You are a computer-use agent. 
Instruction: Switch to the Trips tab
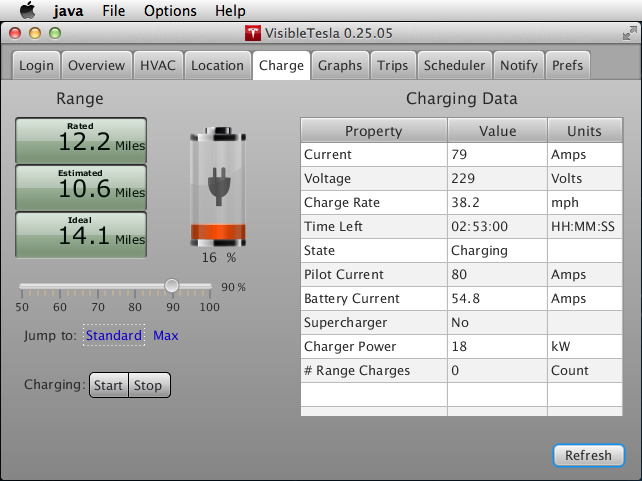click(x=392, y=65)
